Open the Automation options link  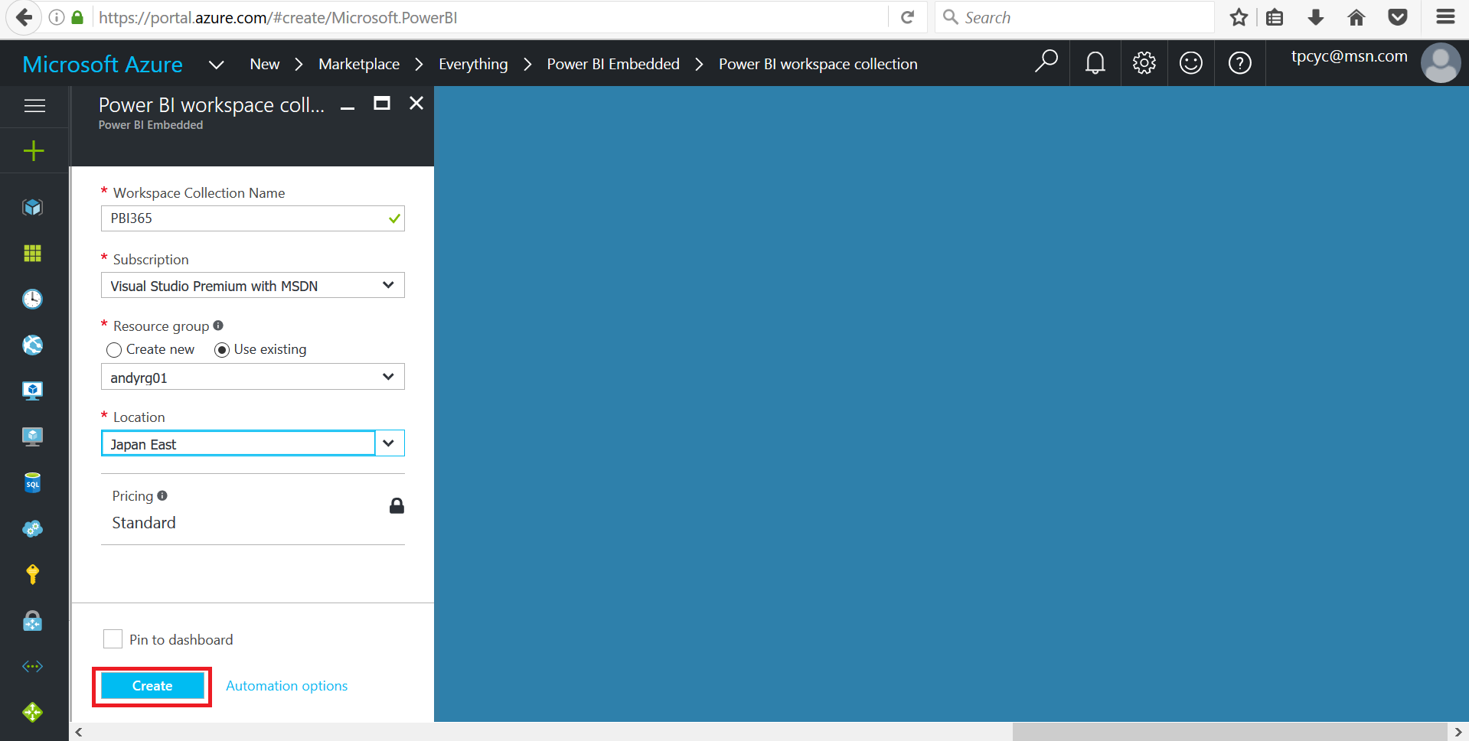click(x=287, y=686)
